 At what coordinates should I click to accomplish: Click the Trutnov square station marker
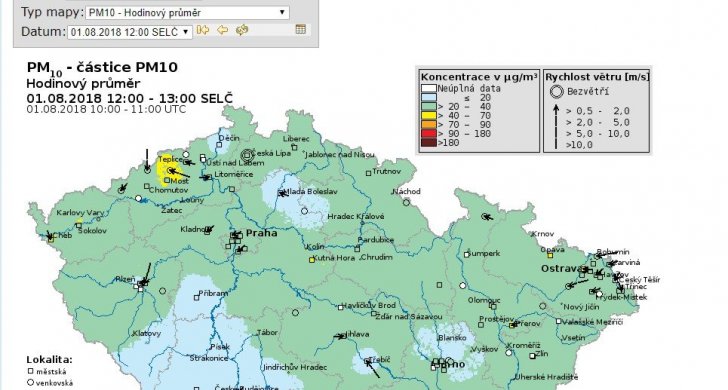368,173
